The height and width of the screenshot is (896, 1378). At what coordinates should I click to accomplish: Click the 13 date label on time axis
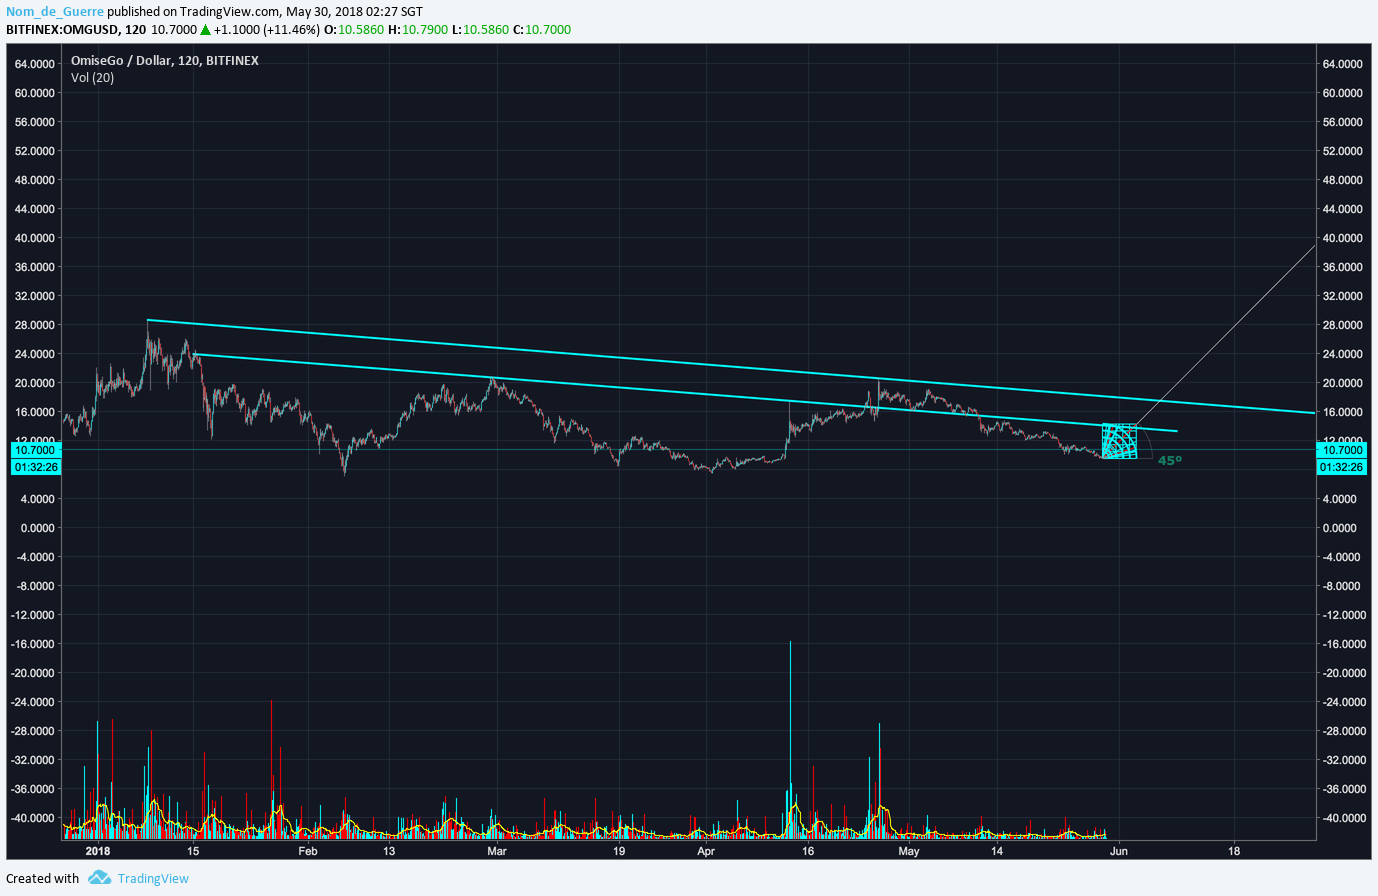click(389, 851)
